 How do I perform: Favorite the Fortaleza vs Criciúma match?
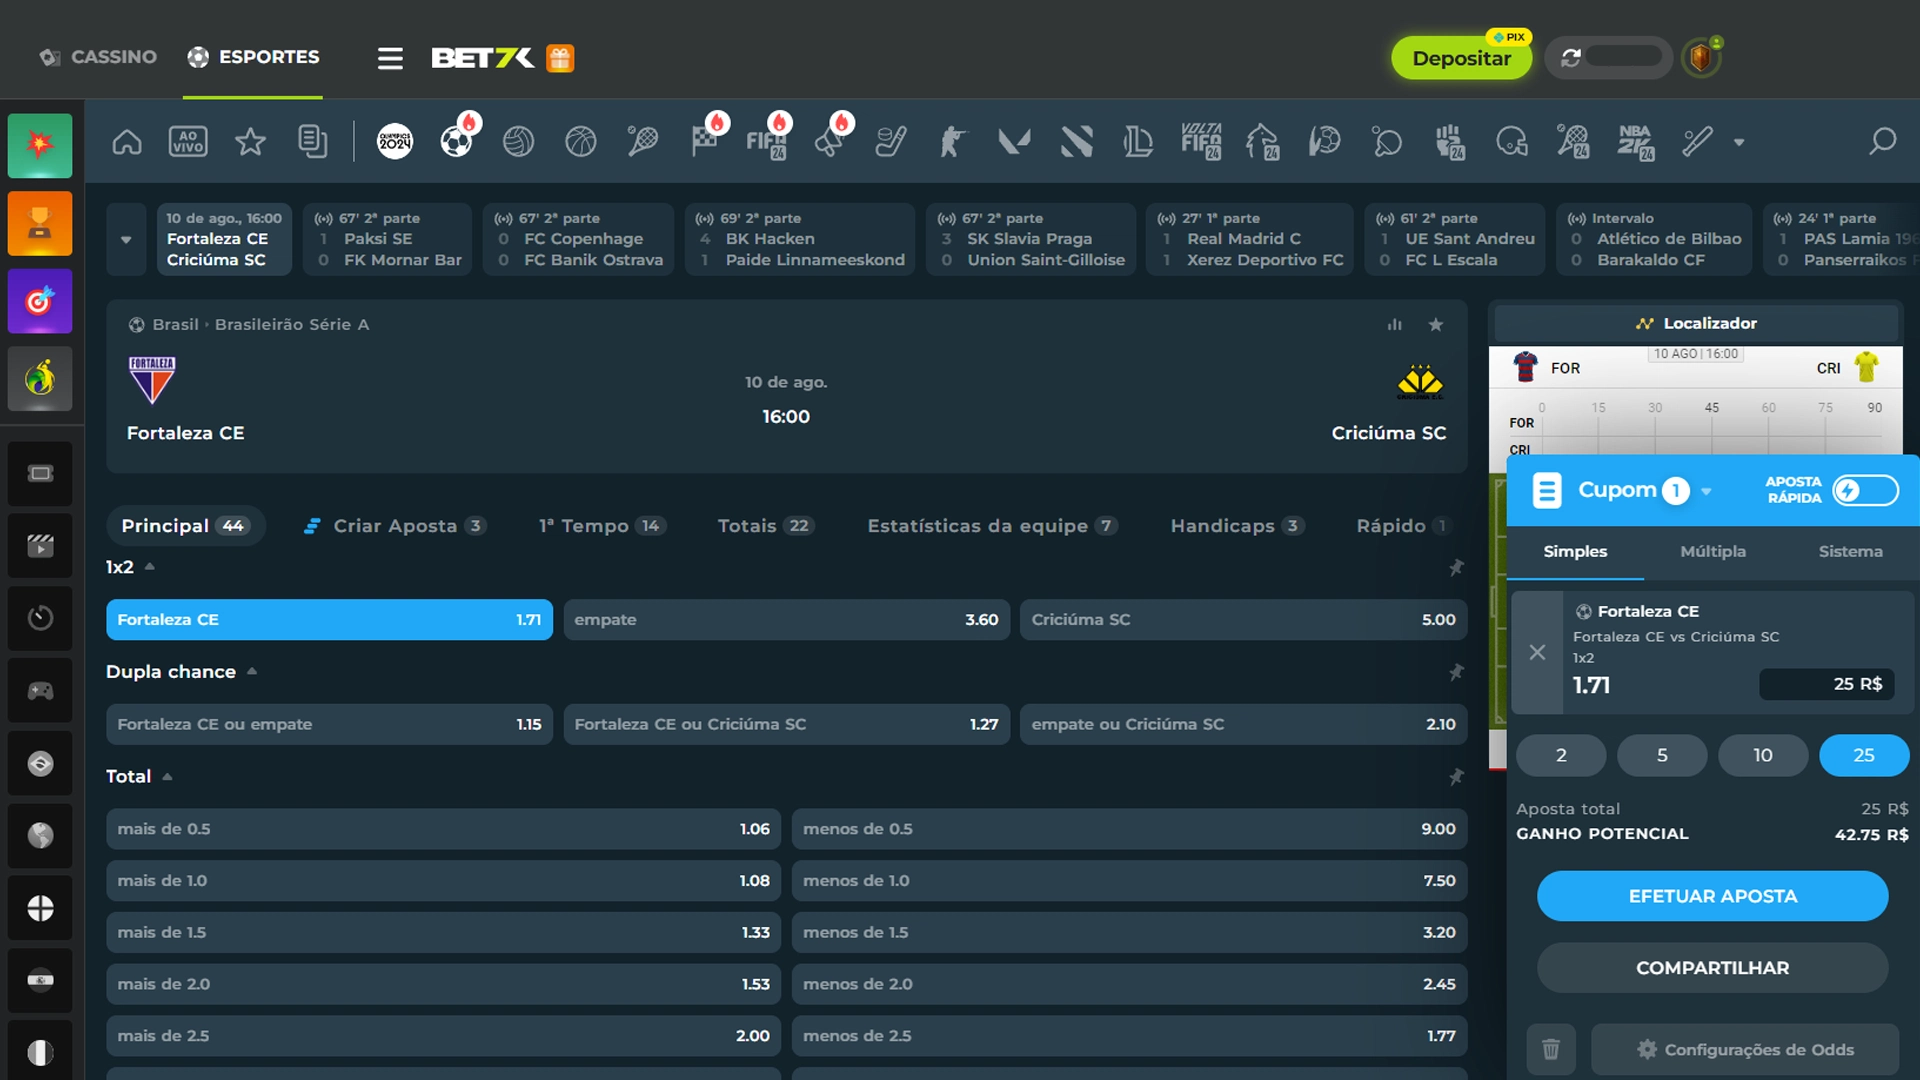(x=1436, y=324)
